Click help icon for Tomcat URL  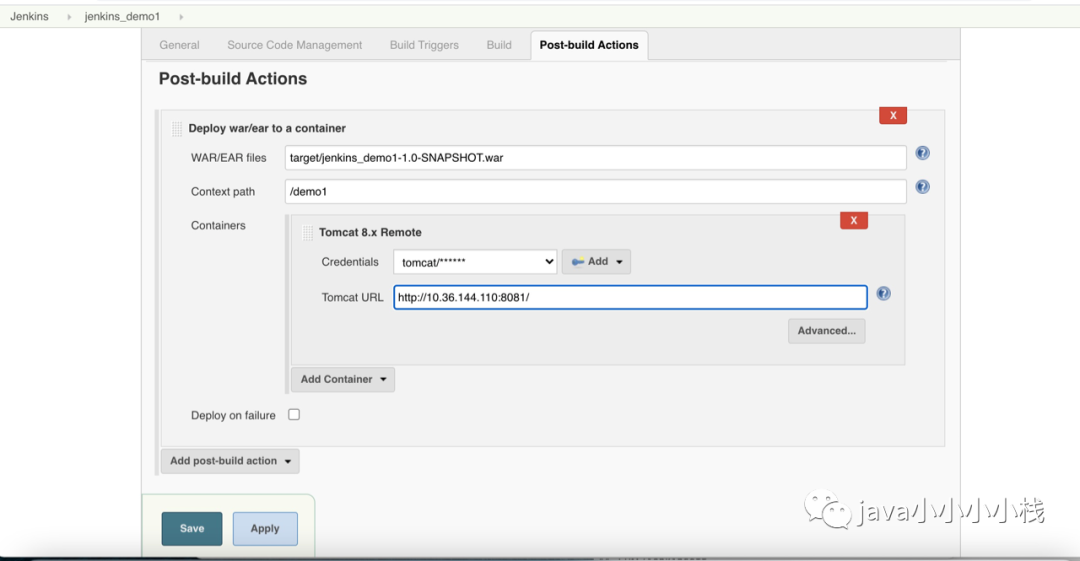coord(883,294)
